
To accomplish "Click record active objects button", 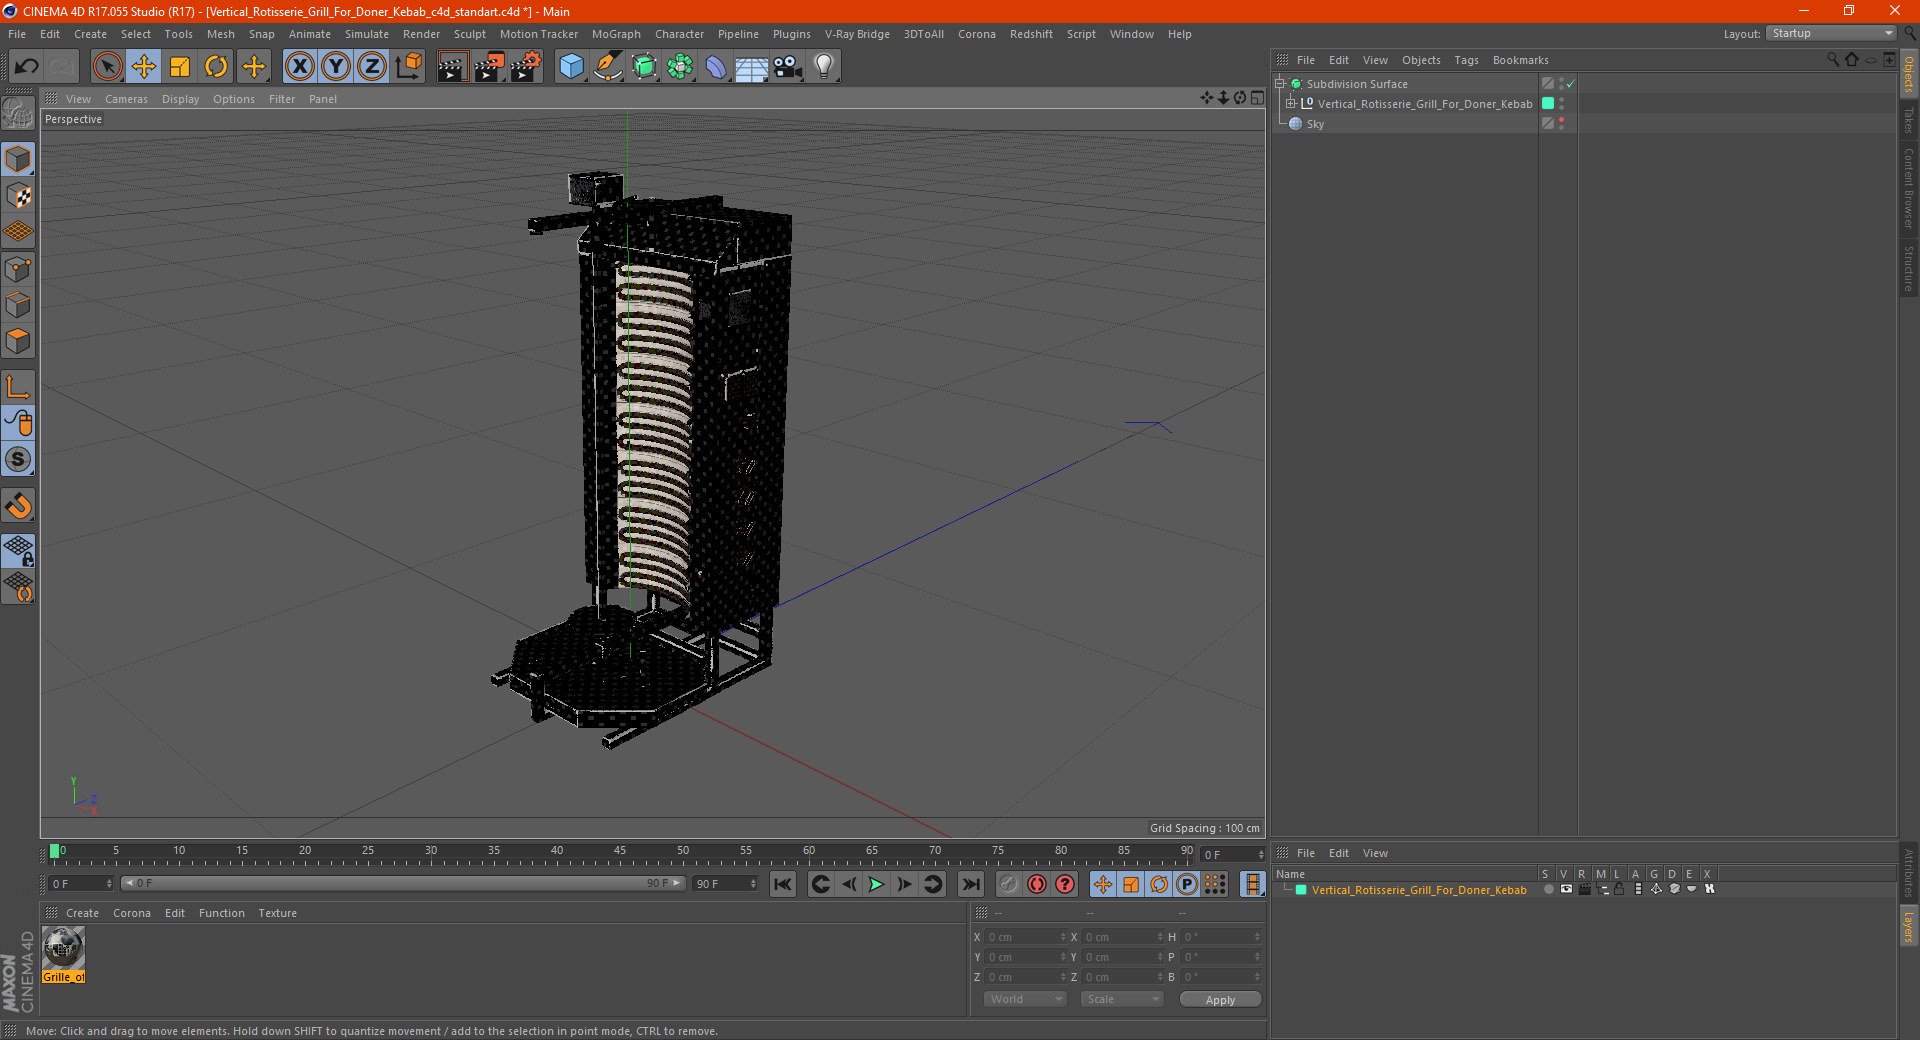I will (x=1008, y=884).
